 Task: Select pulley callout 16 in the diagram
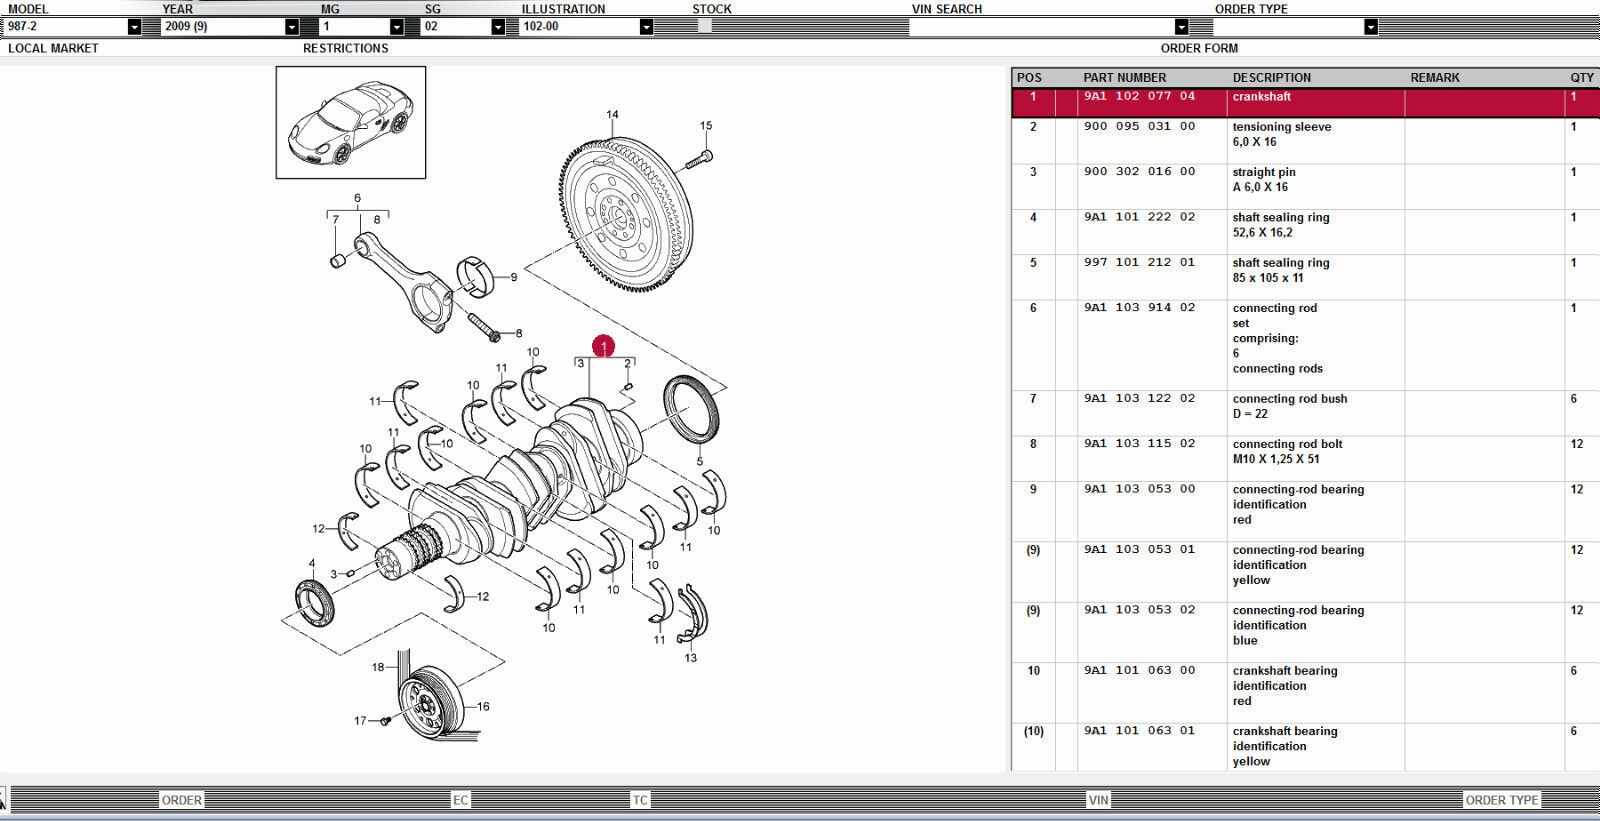click(483, 707)
